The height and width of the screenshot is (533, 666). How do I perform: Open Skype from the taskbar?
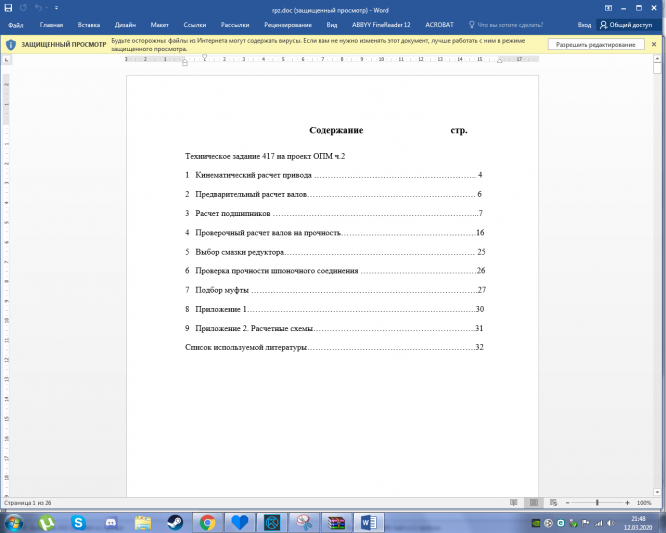(78, 522)
